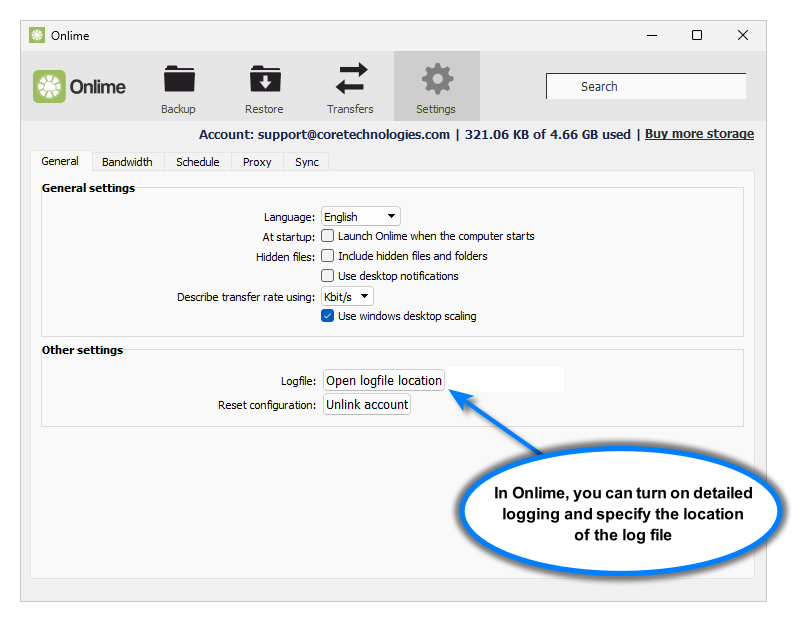The height and width of the screenshot is (622, 800).
Task: Open the Restore download icon
Action: pos(264,80)
